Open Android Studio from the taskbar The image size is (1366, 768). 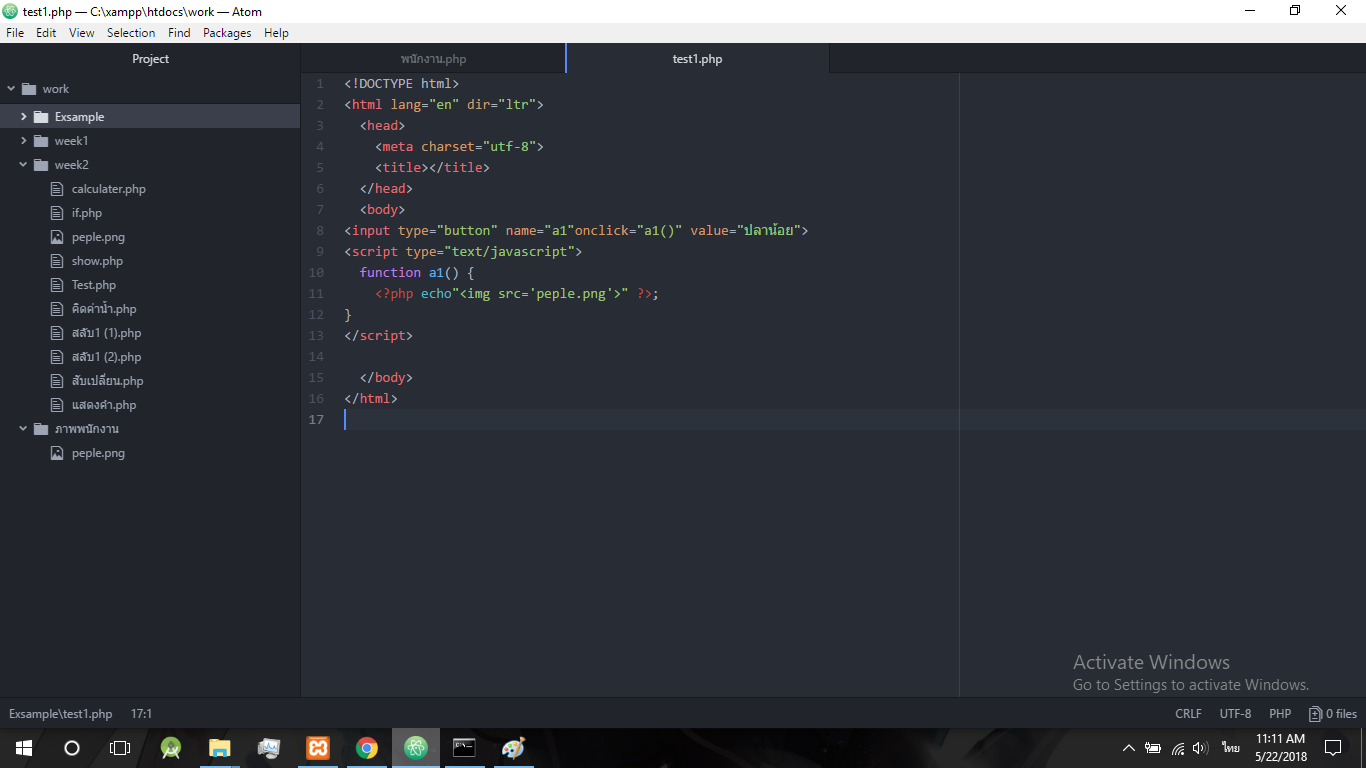[x=171, y=748]
